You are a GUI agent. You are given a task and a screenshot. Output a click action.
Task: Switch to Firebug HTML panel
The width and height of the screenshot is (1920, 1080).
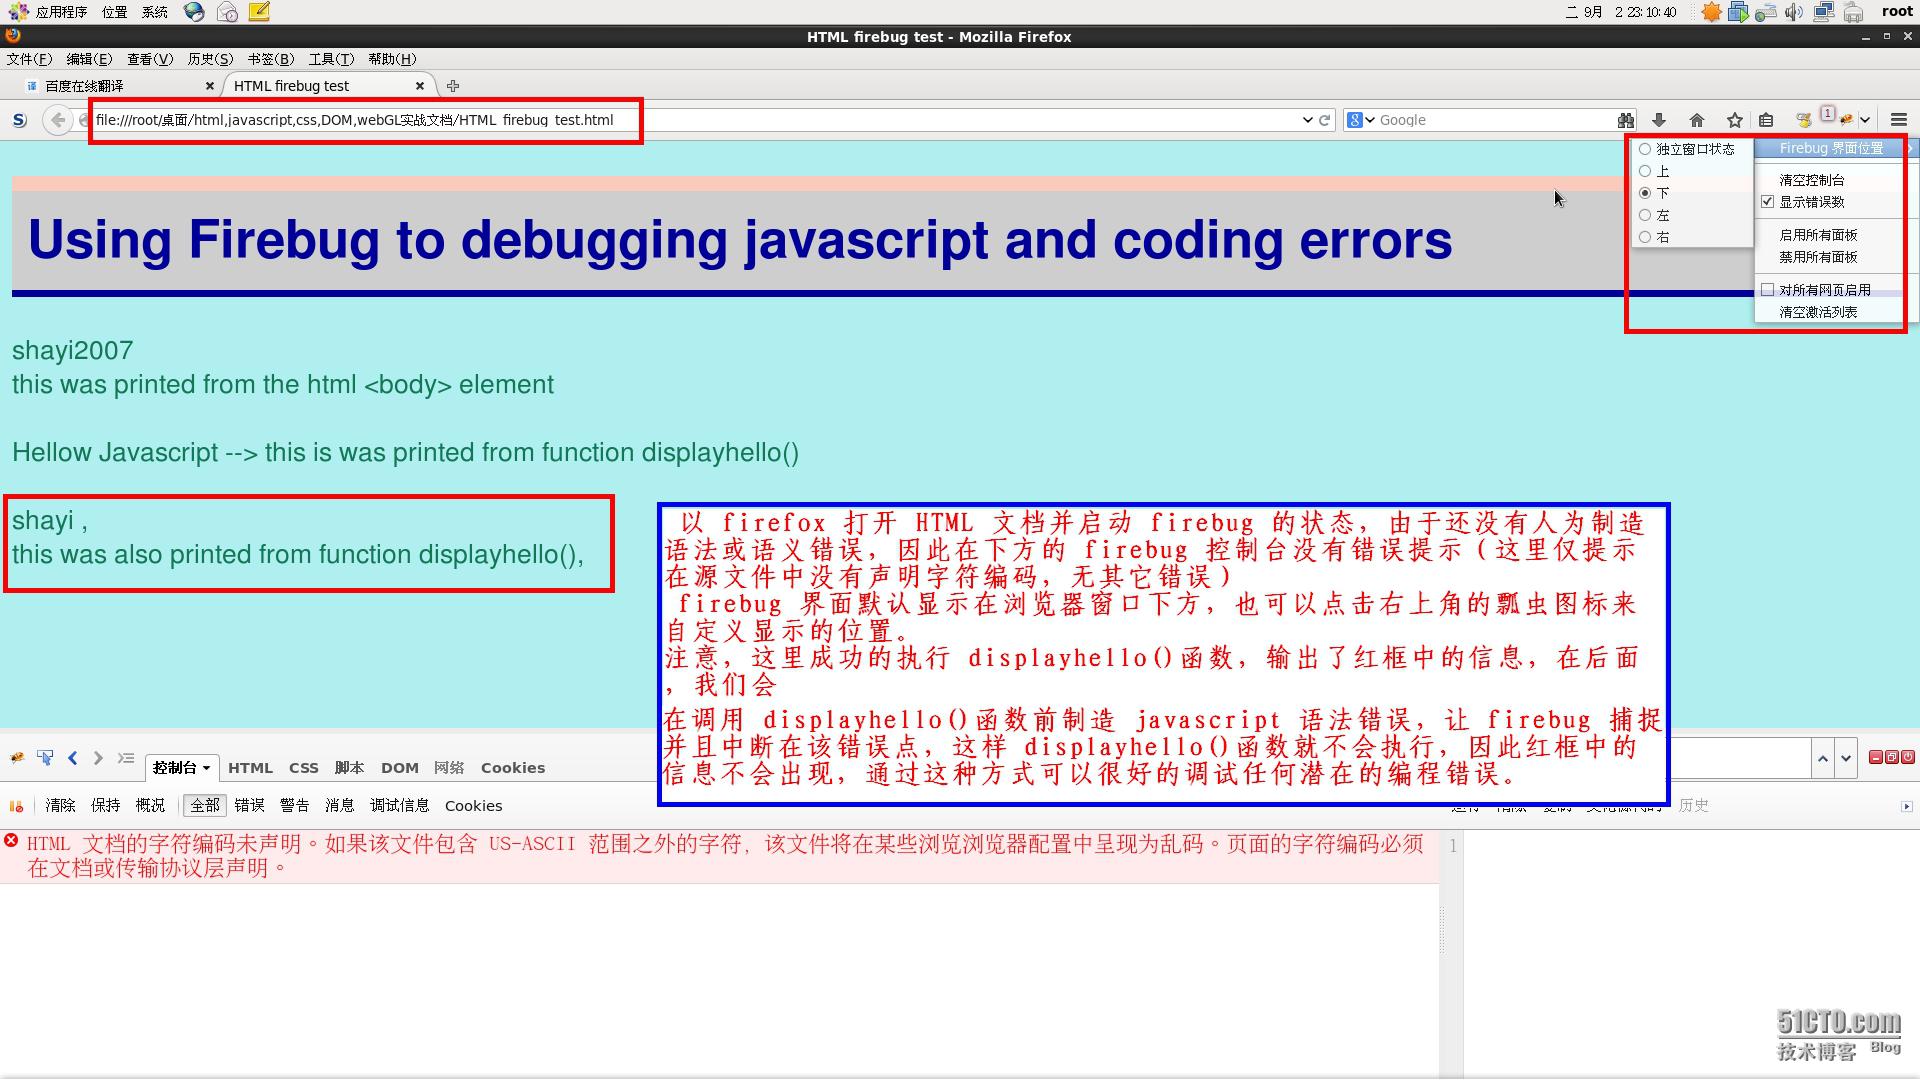click(250, 768)
